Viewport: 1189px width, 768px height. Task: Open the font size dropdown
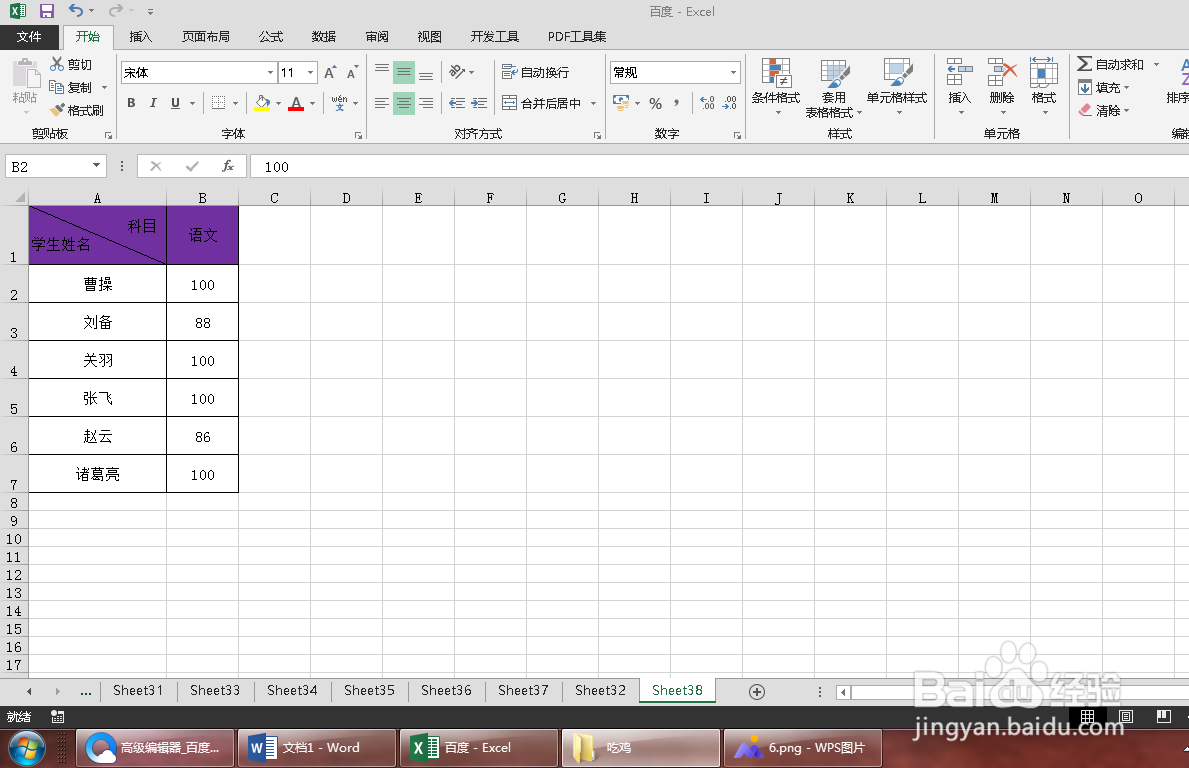click(310, 73)
